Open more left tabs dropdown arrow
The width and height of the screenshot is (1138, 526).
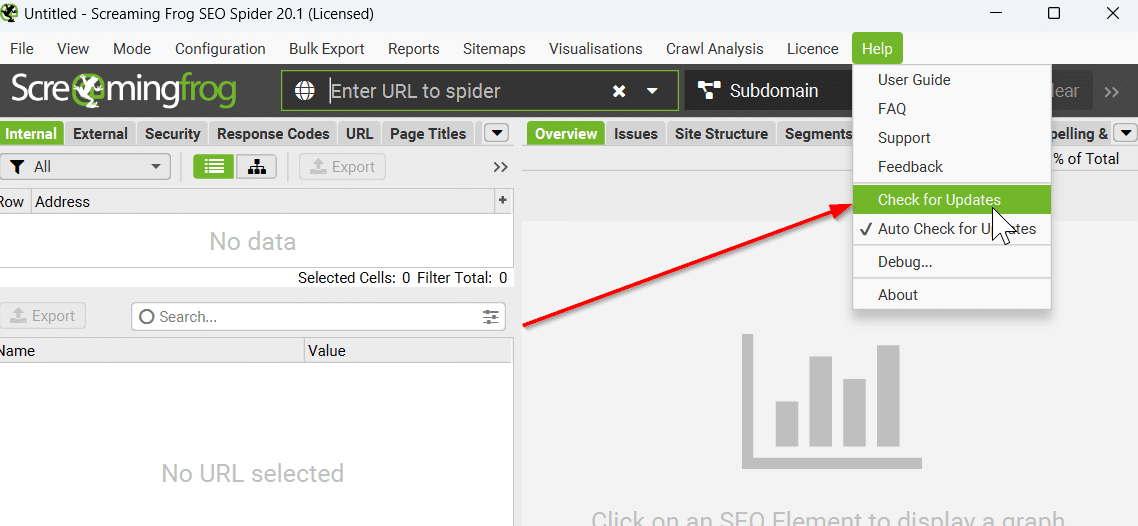tap(496, 133)
